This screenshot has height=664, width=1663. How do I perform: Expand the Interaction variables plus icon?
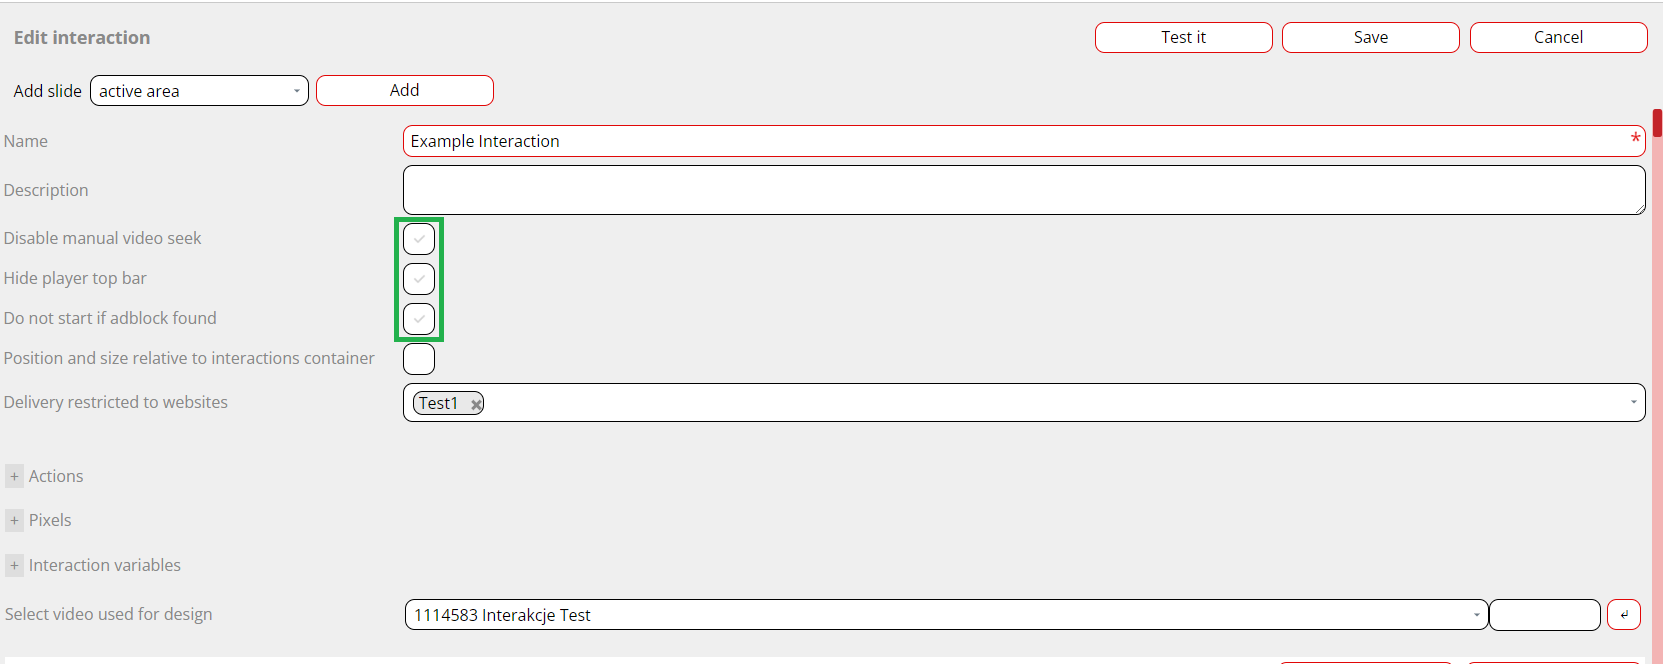14,566
